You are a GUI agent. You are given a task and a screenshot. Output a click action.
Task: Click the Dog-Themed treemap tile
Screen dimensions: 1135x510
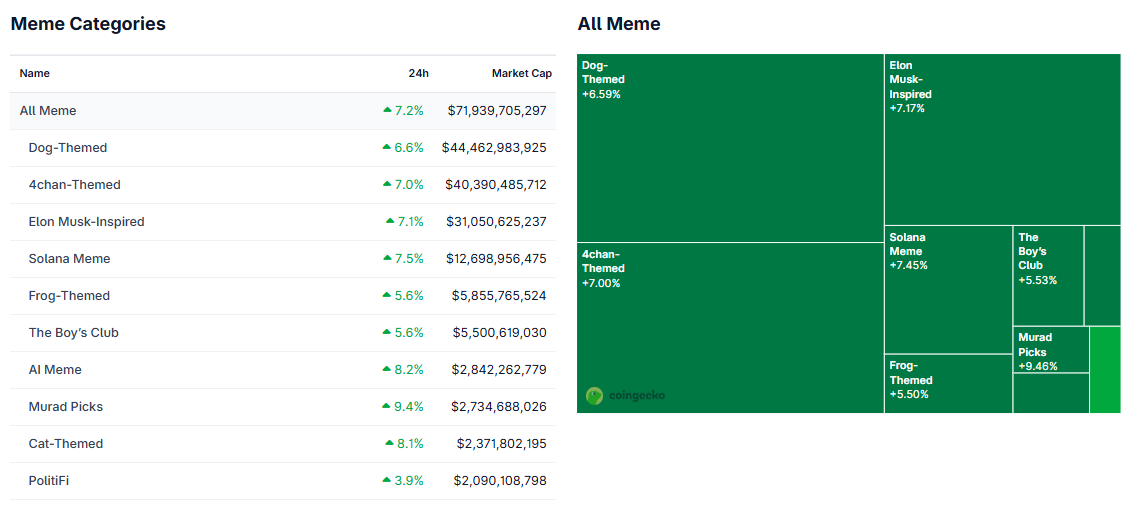(730, 148)
